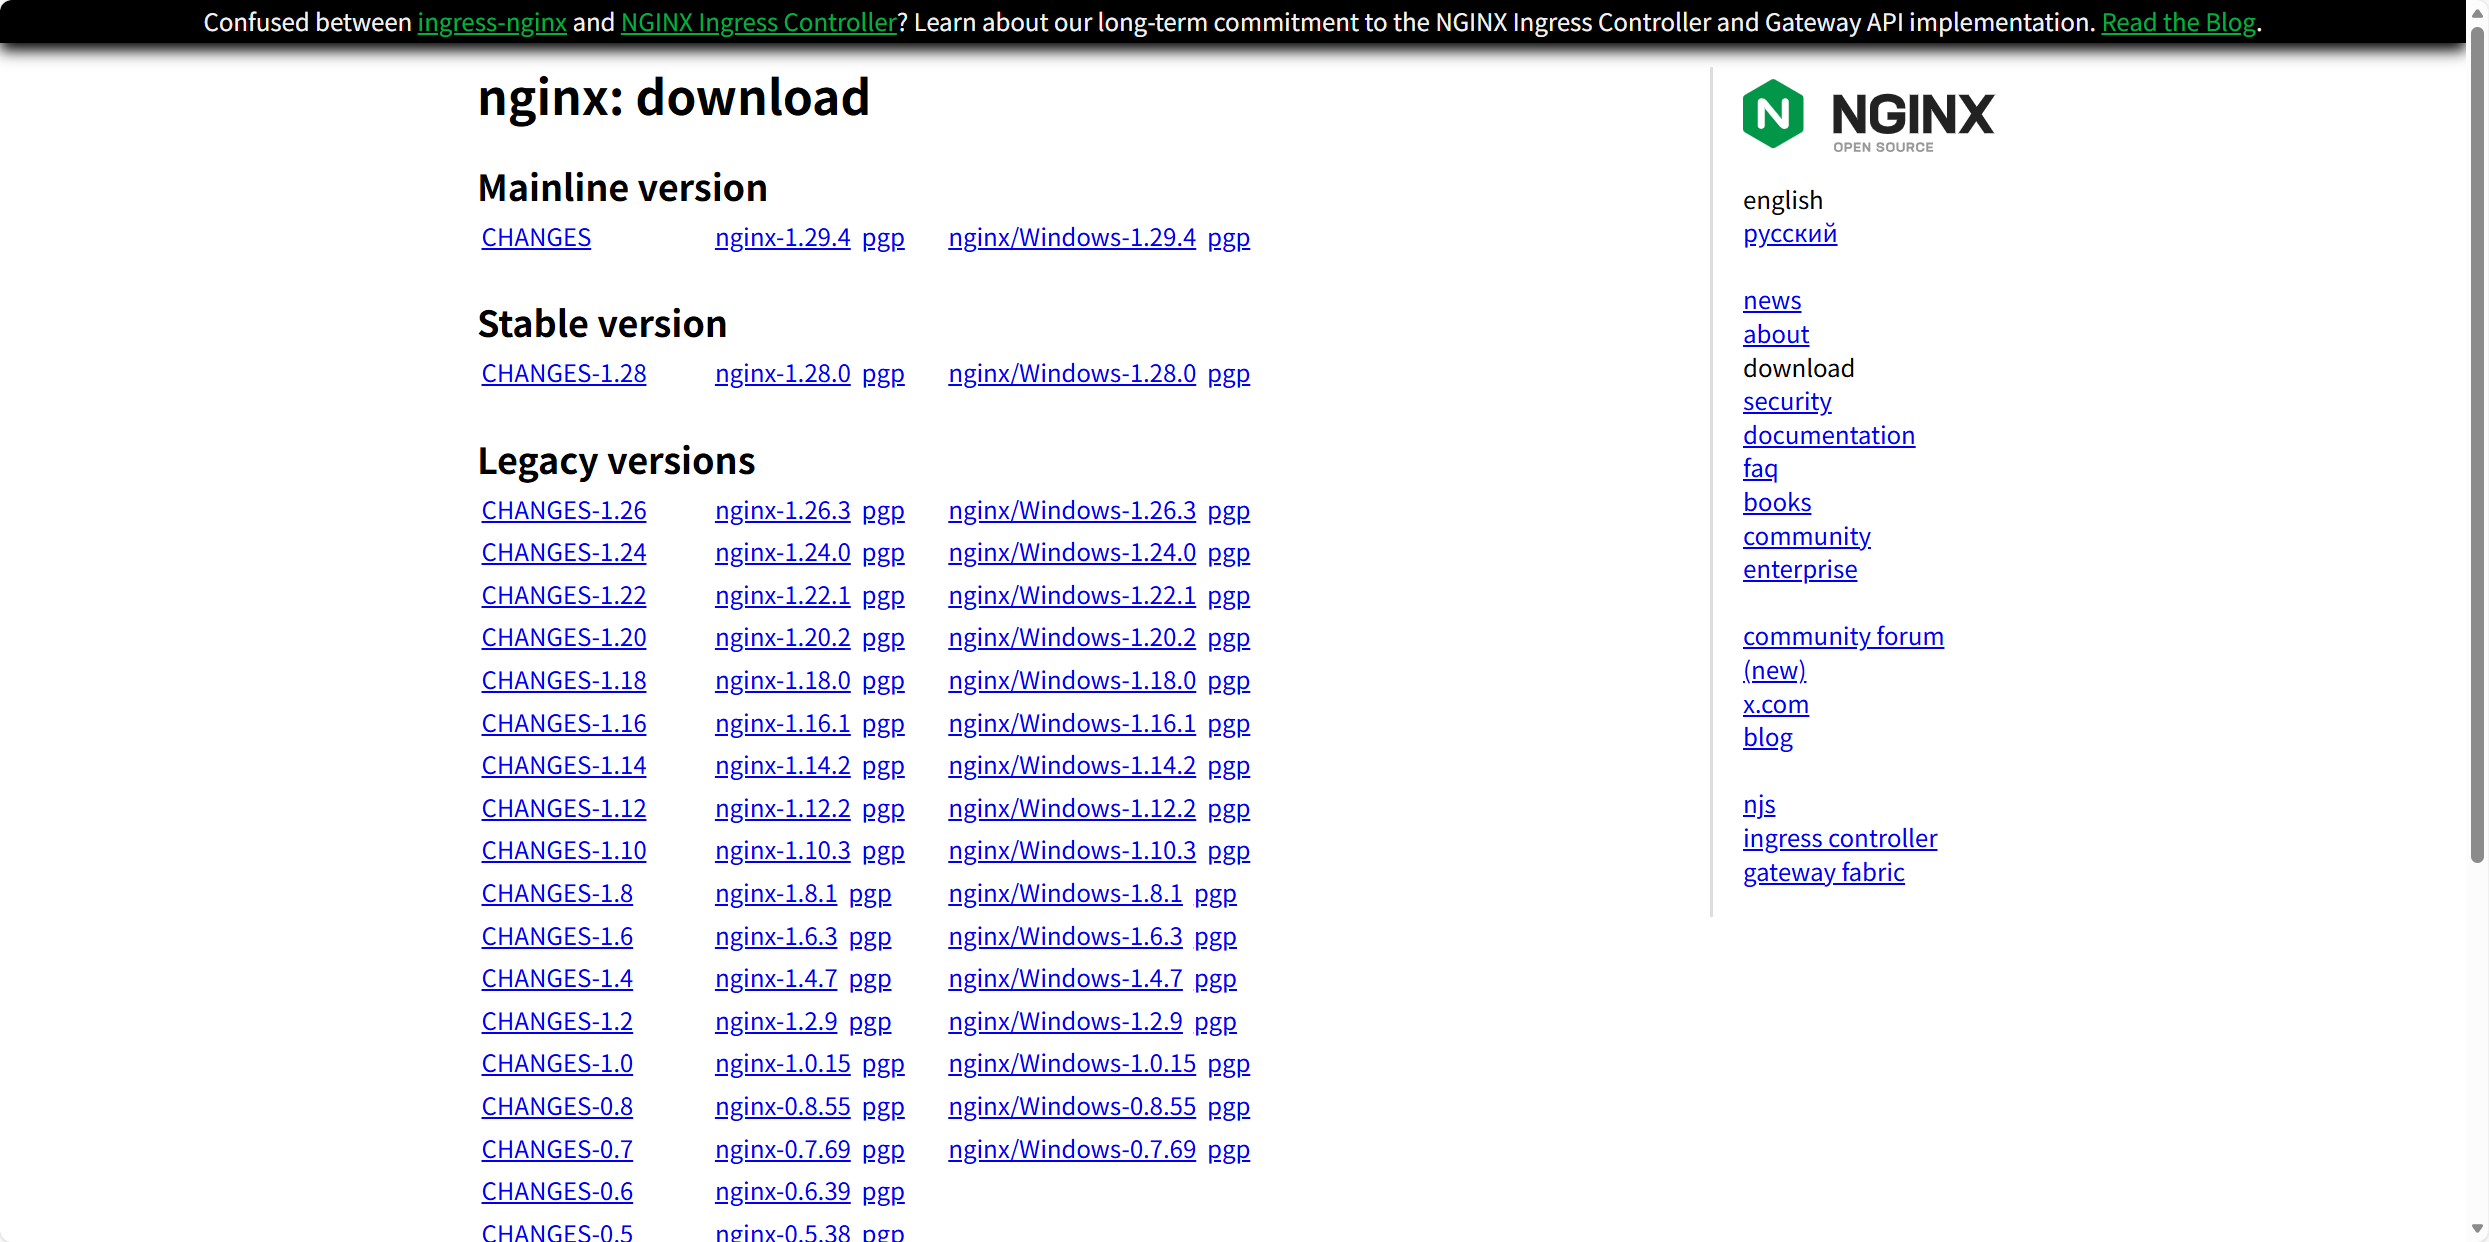Viewport: 2489px width, 1242px height.
Task: Click the NGINX hexagon logo icon
Action: pyautogui.click(x=1772, y=114)
